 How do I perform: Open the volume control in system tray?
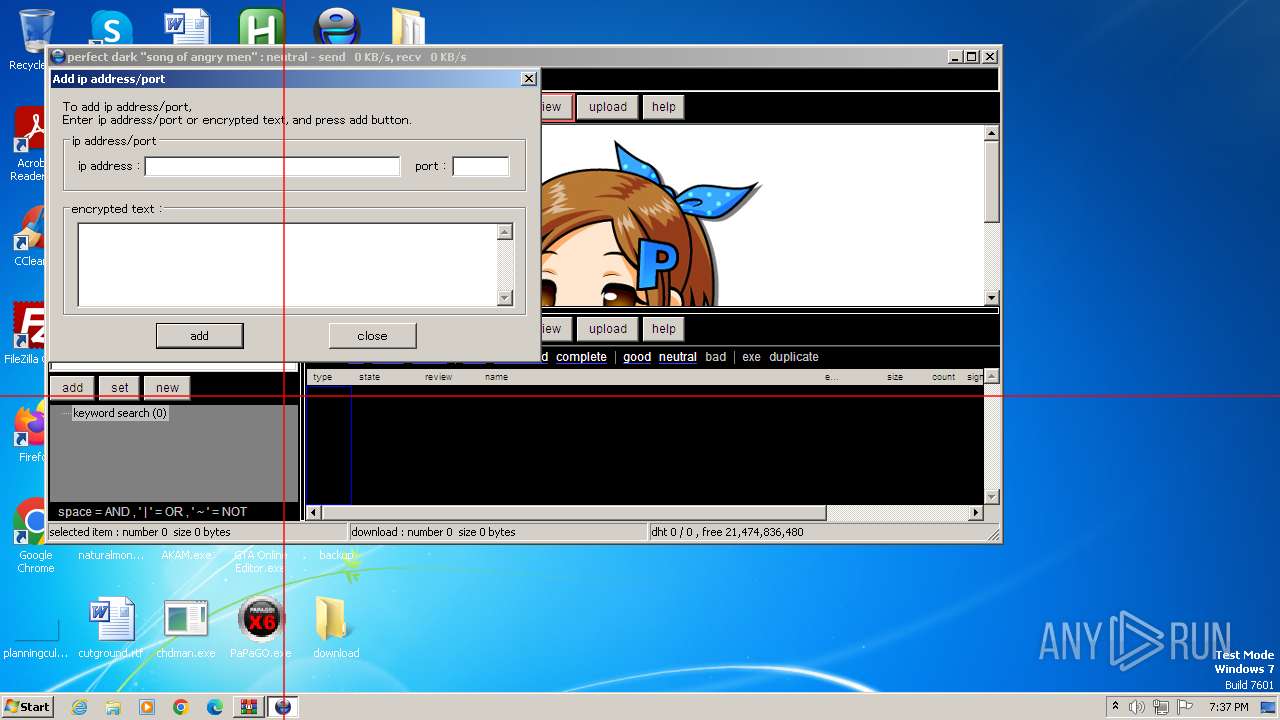pyautogui.click(x=1137, y=707)
